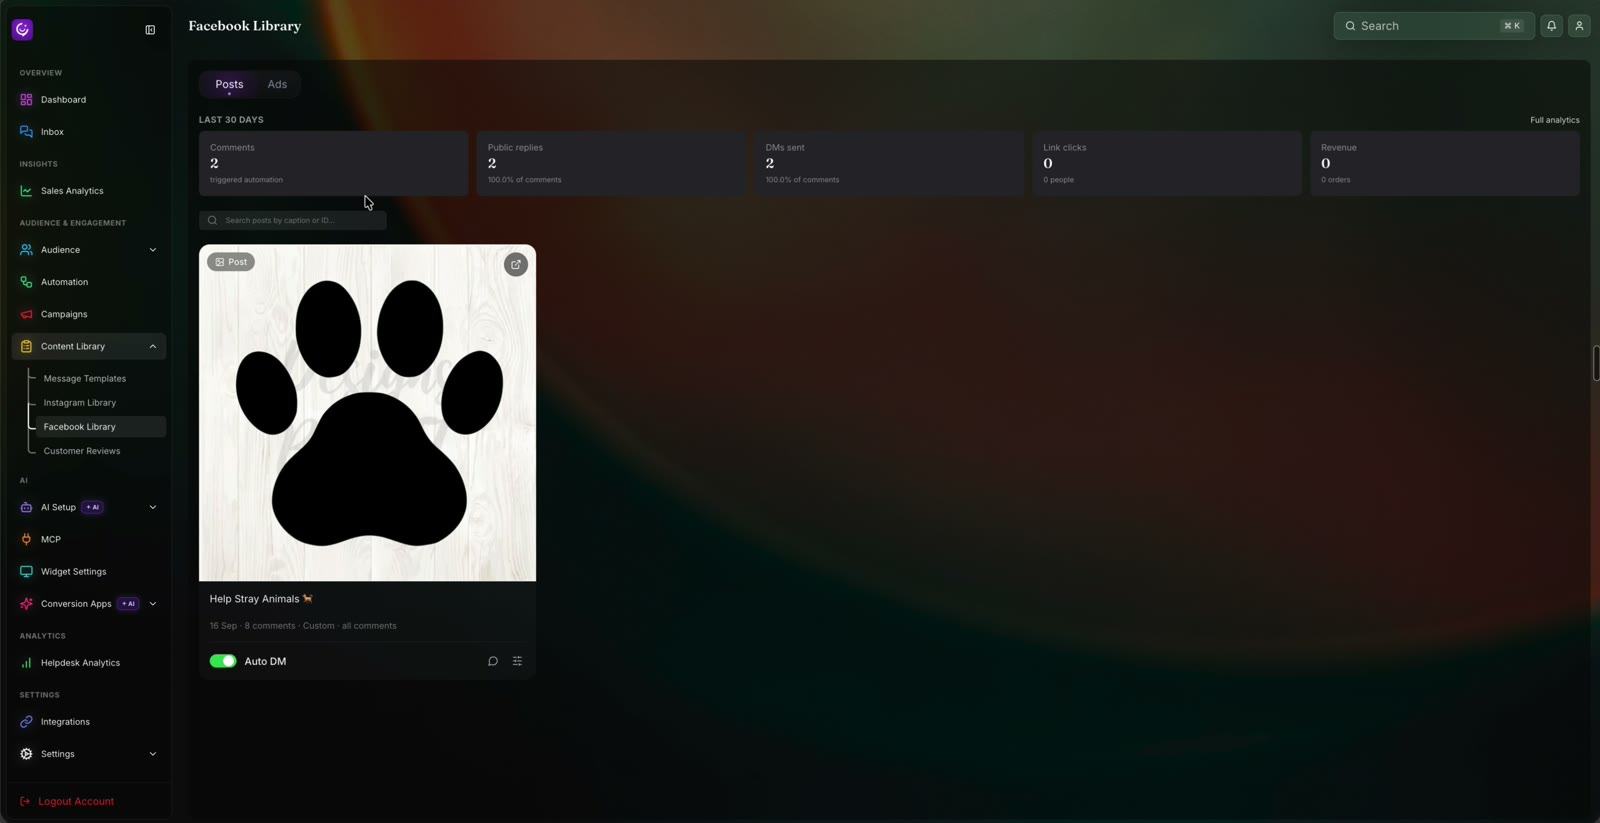This screenshot has height=823, width=1600.
Task: Click the Dashboard grid icon
Action: [26, 100]
